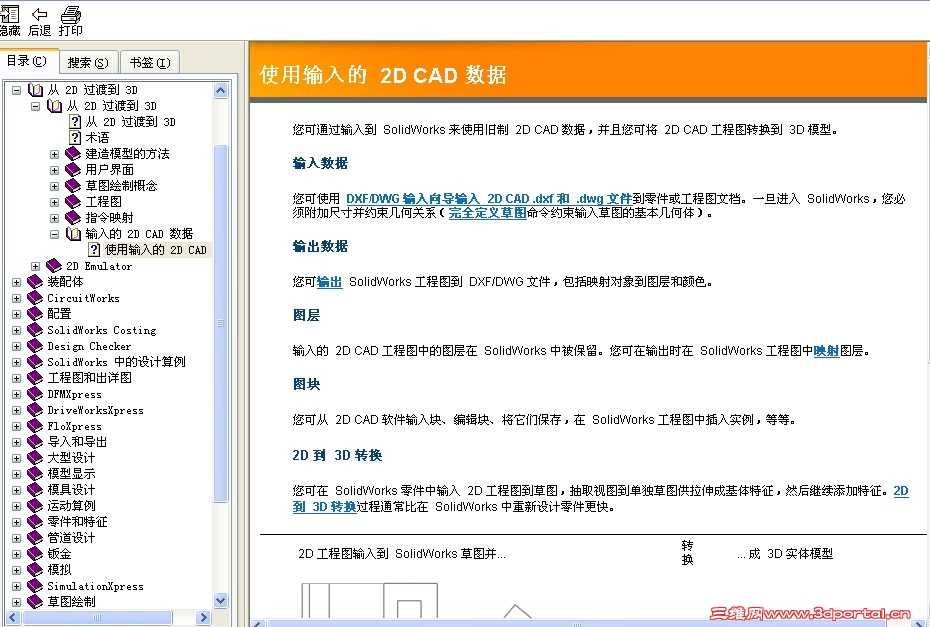The image size is (930, 627).
Task: Click the tree's vertical scrollbar thumb
Action: pos(221,323)
